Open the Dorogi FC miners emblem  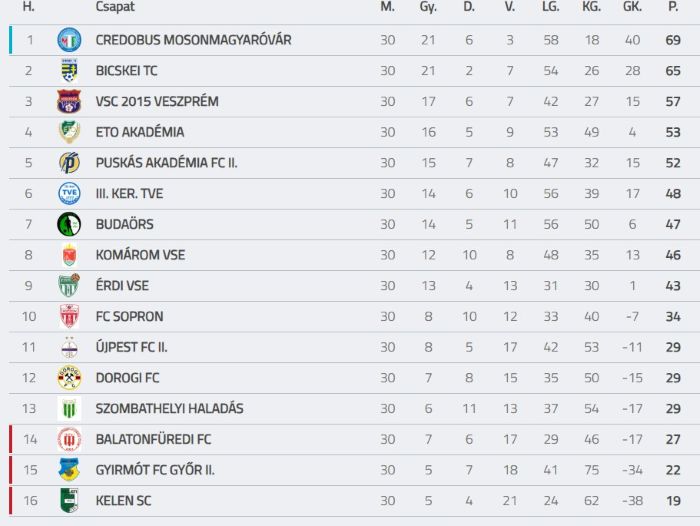[x=69, y=378]
